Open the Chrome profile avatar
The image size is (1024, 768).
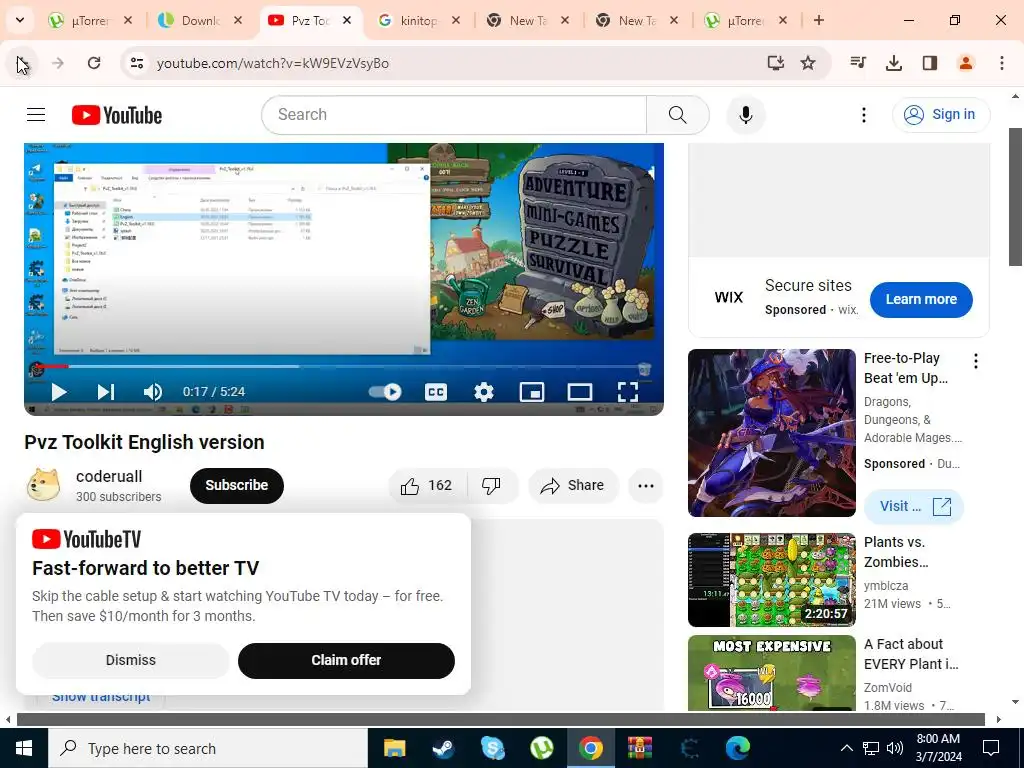966,63
